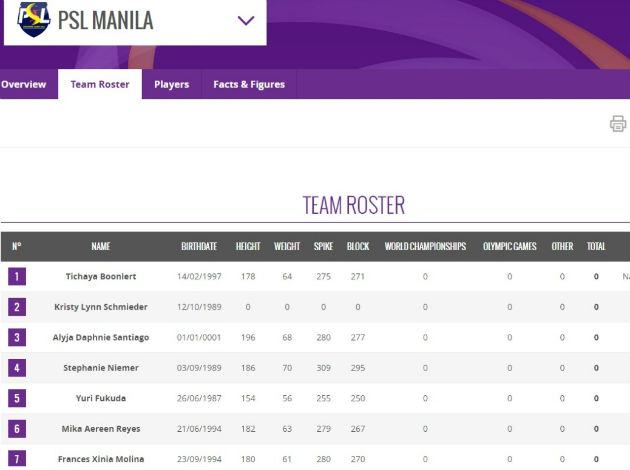Expand the PSL Manila team dropdown
Screen dimensions: 630x470
(x=246, y=20)
